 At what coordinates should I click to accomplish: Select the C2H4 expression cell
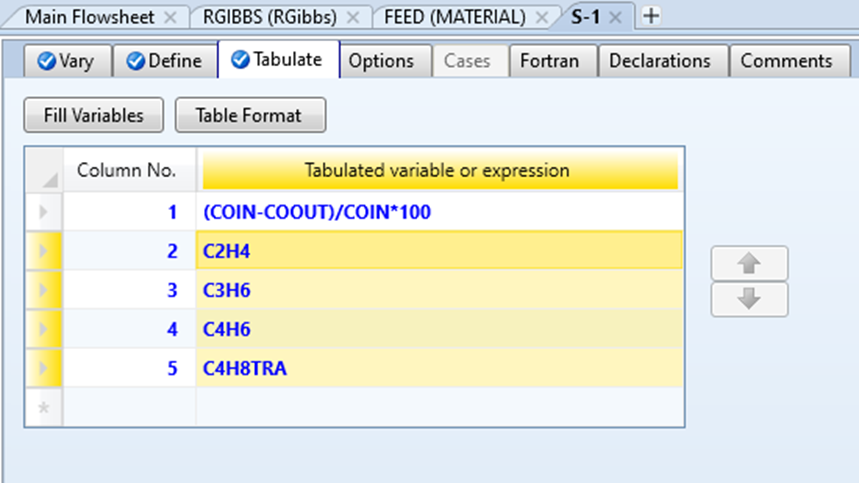pyautogui.click(x=440, y=251)
